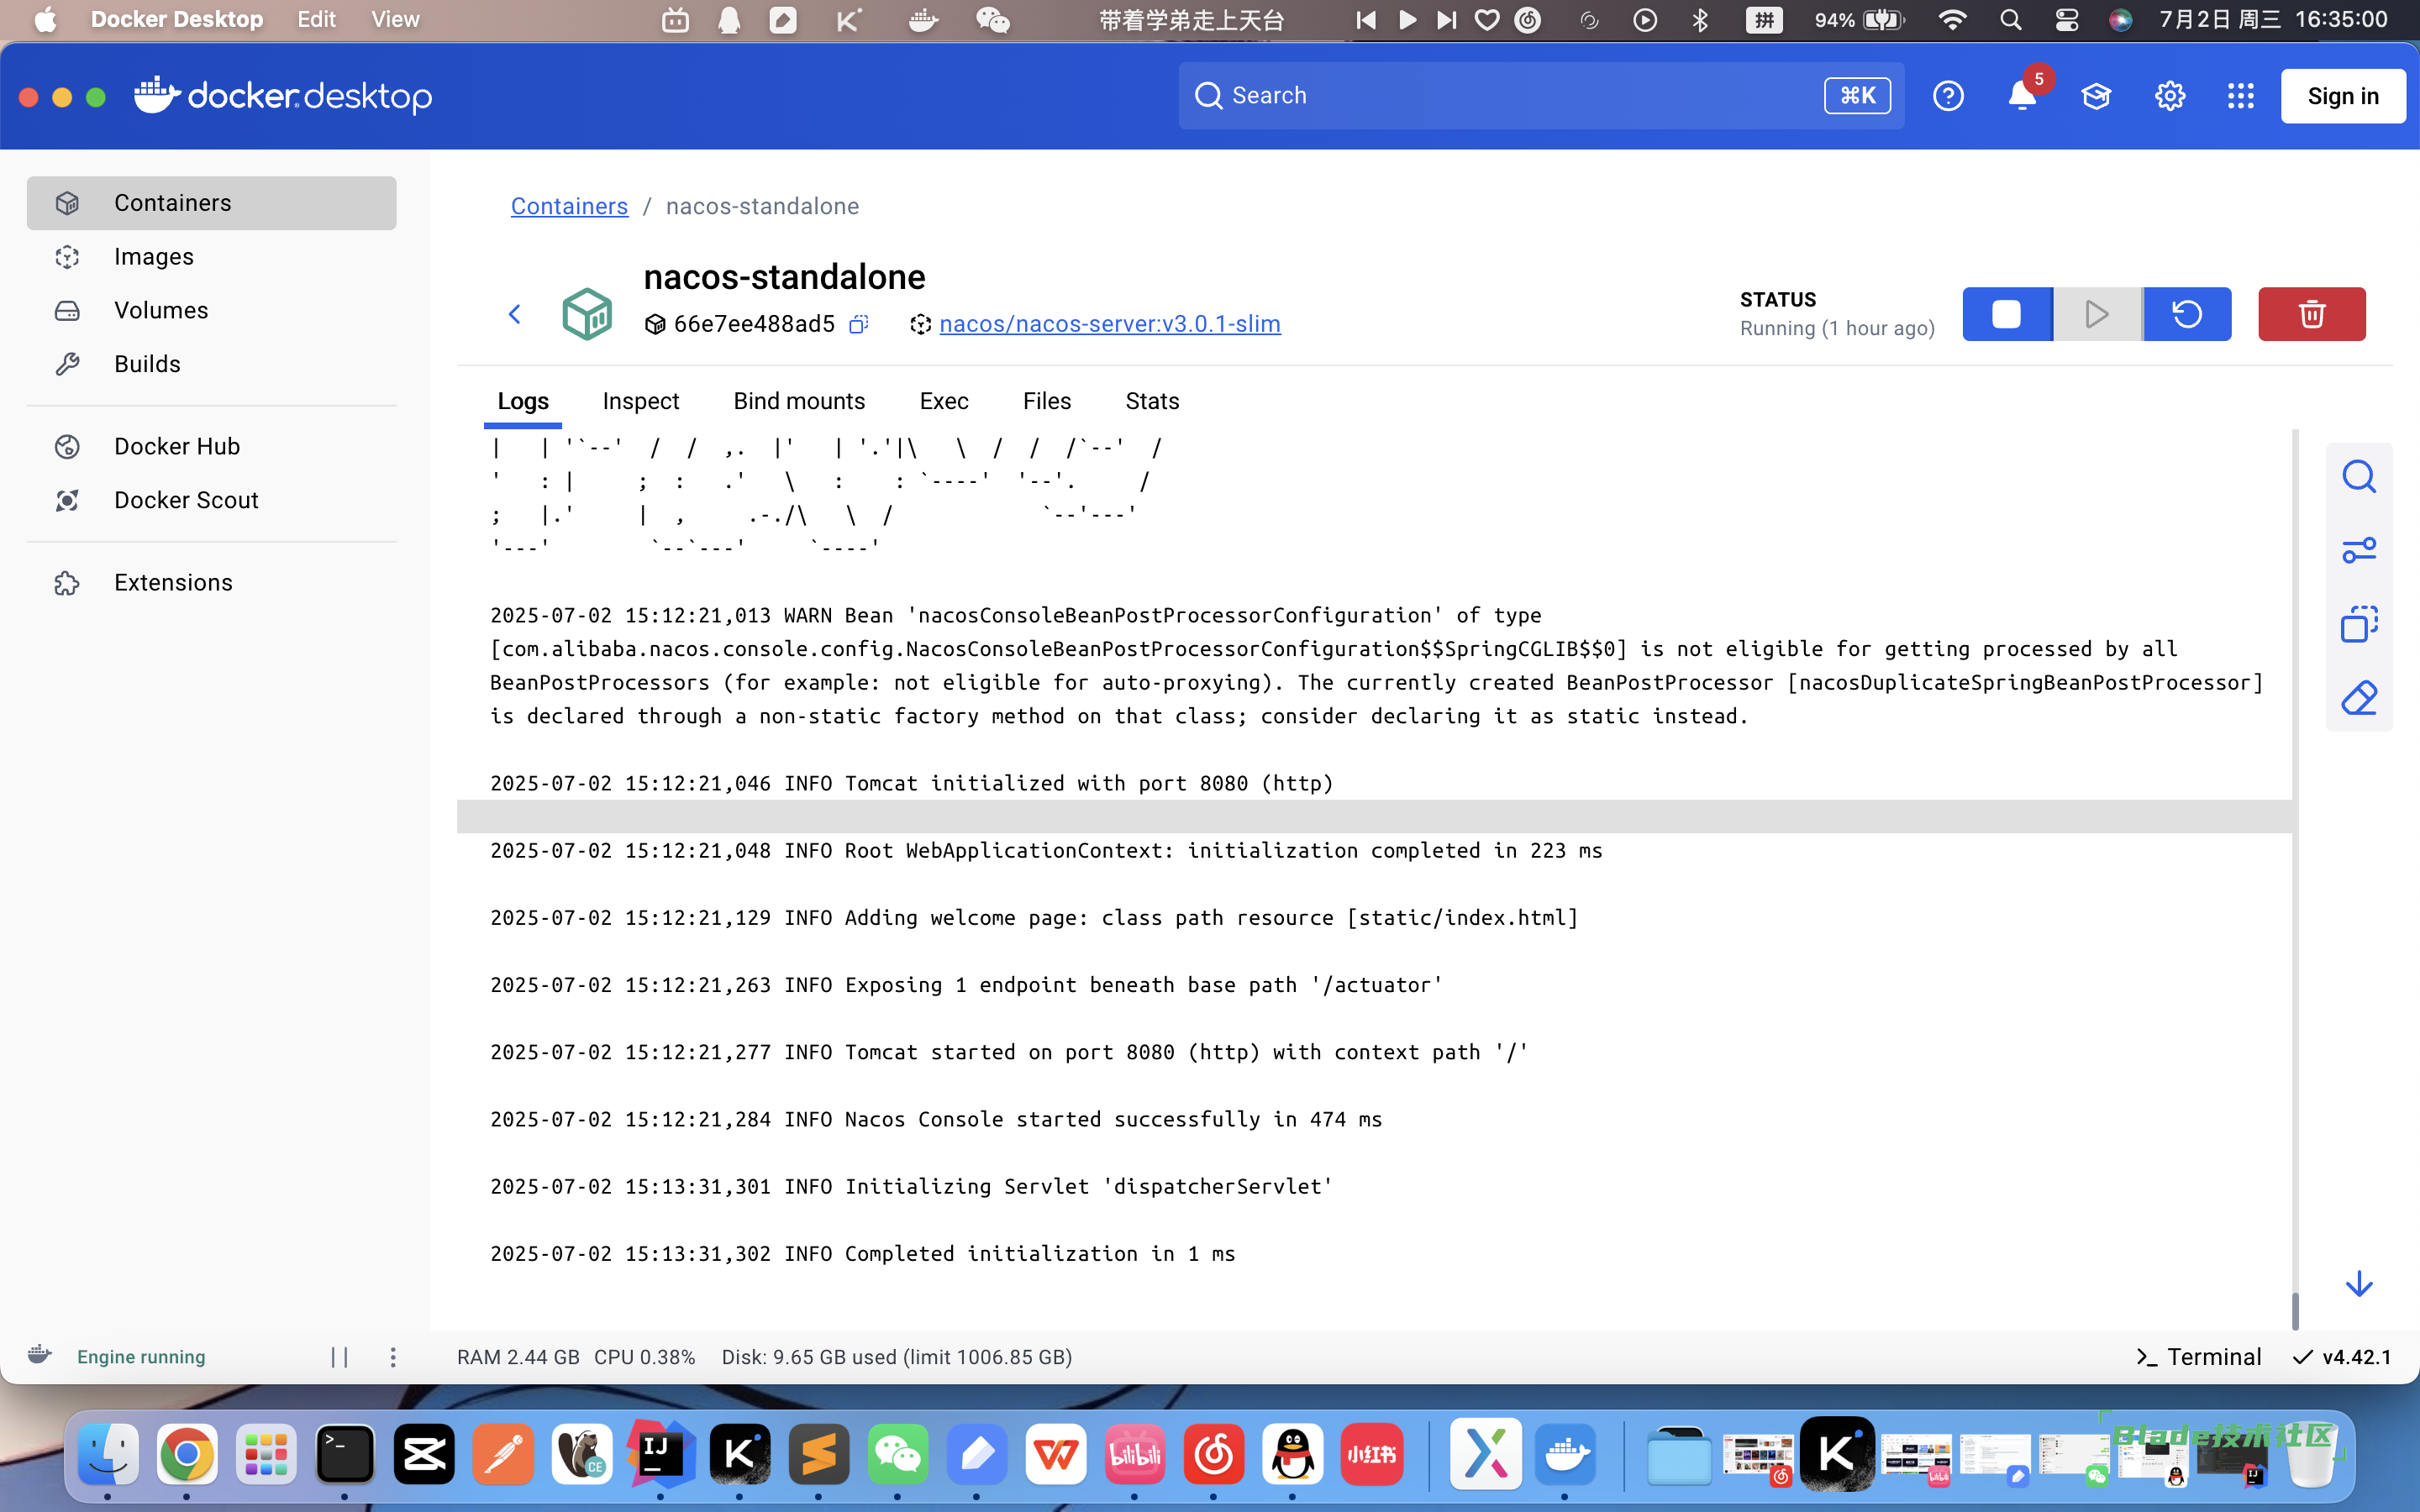
Task: Click the Sign in button
Action: point(2343,96)
